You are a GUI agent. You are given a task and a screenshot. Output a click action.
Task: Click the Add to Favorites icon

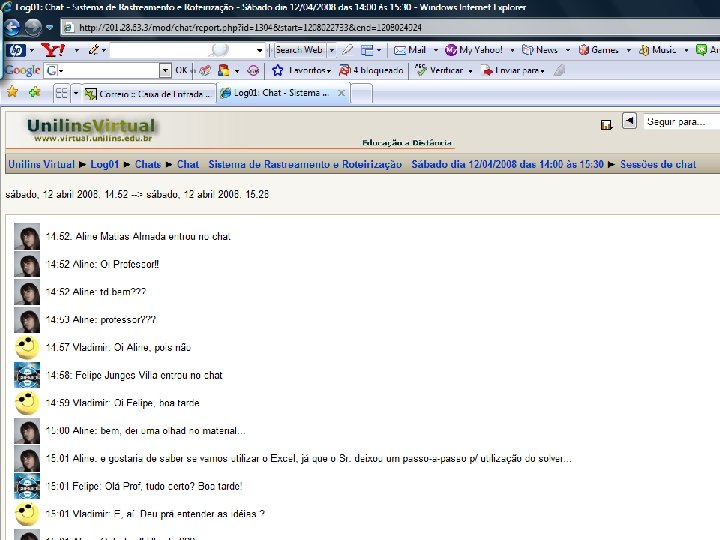(35, 92)
